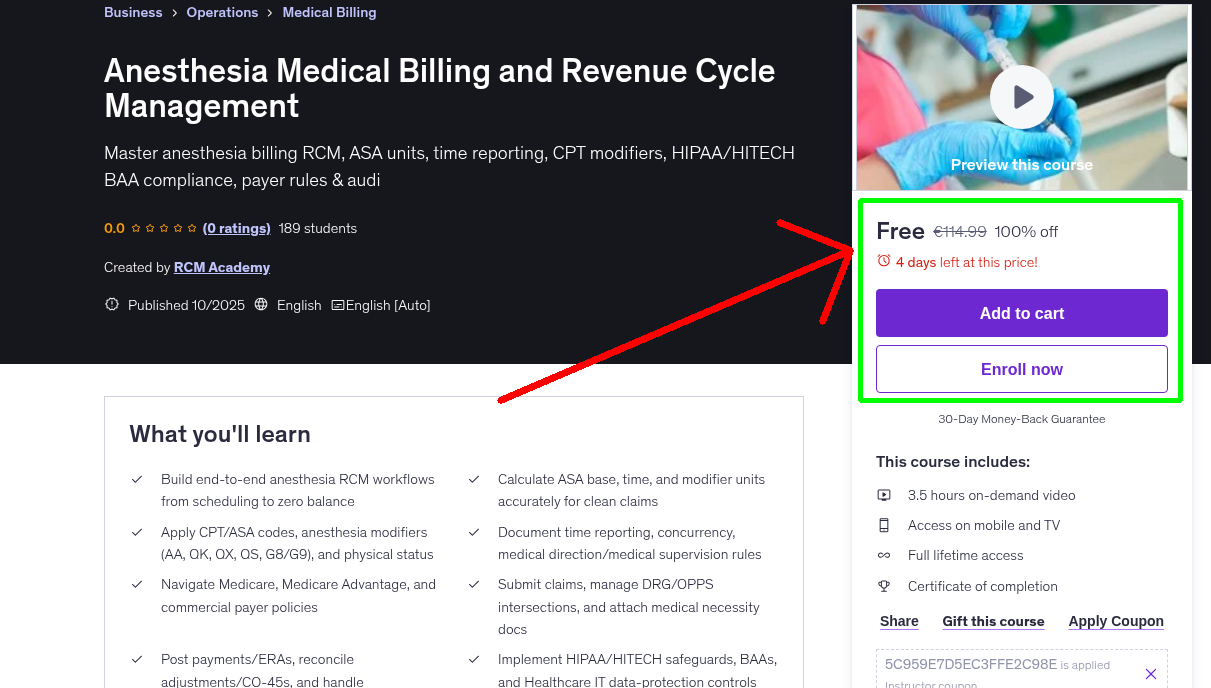
Task: Gift this course to someone
Action: (993, 621)
